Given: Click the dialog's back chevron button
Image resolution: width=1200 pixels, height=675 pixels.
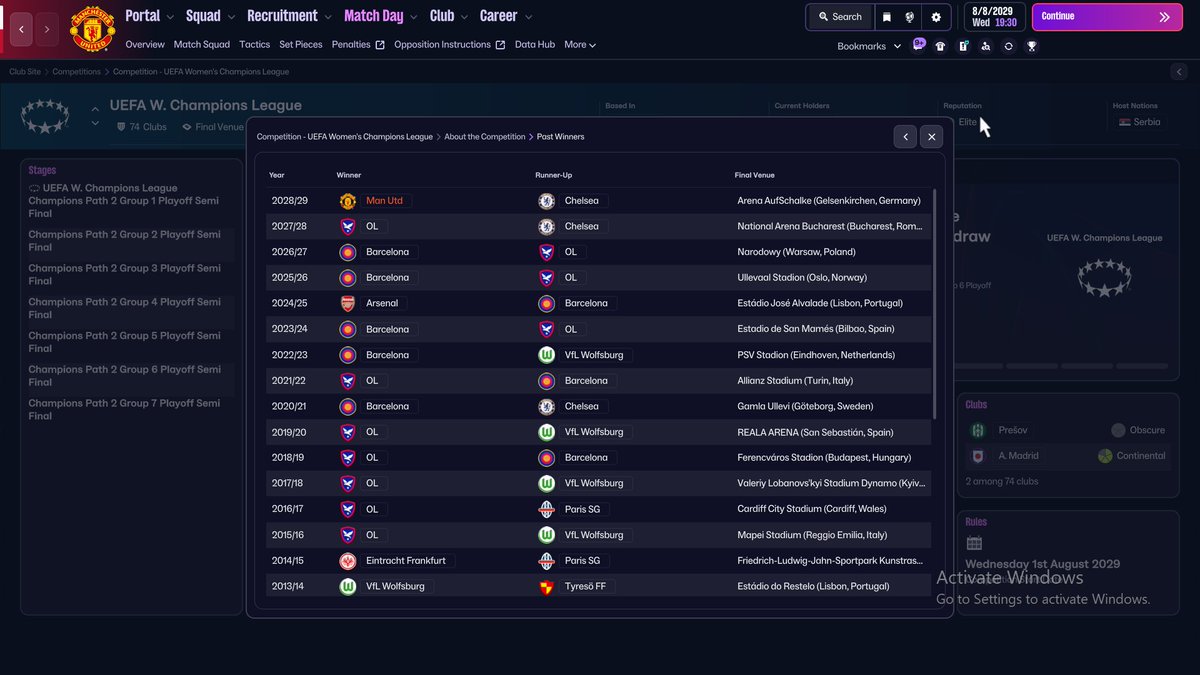Looking at the screenshot, I should pyautogui.click(x=905, y=137).
